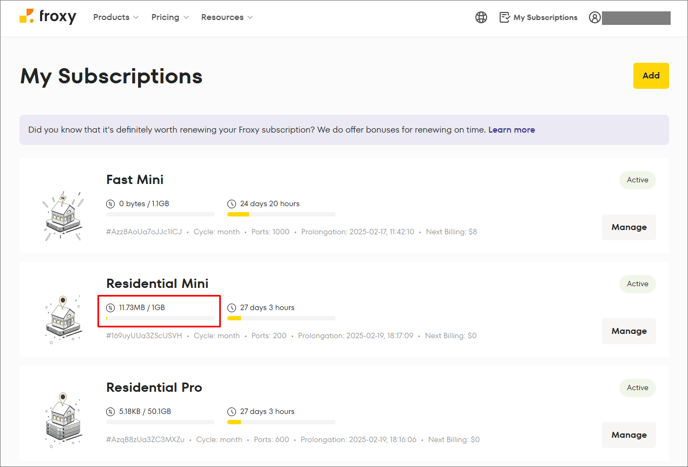
Task: Click the Fast Mini traffic progress bar
Action: click(160, 214)
